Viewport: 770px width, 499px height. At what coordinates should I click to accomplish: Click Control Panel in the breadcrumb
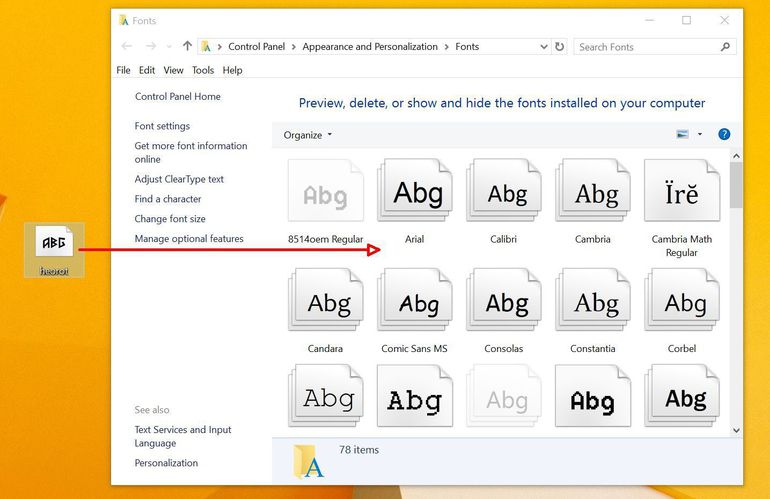pos(256,47)
